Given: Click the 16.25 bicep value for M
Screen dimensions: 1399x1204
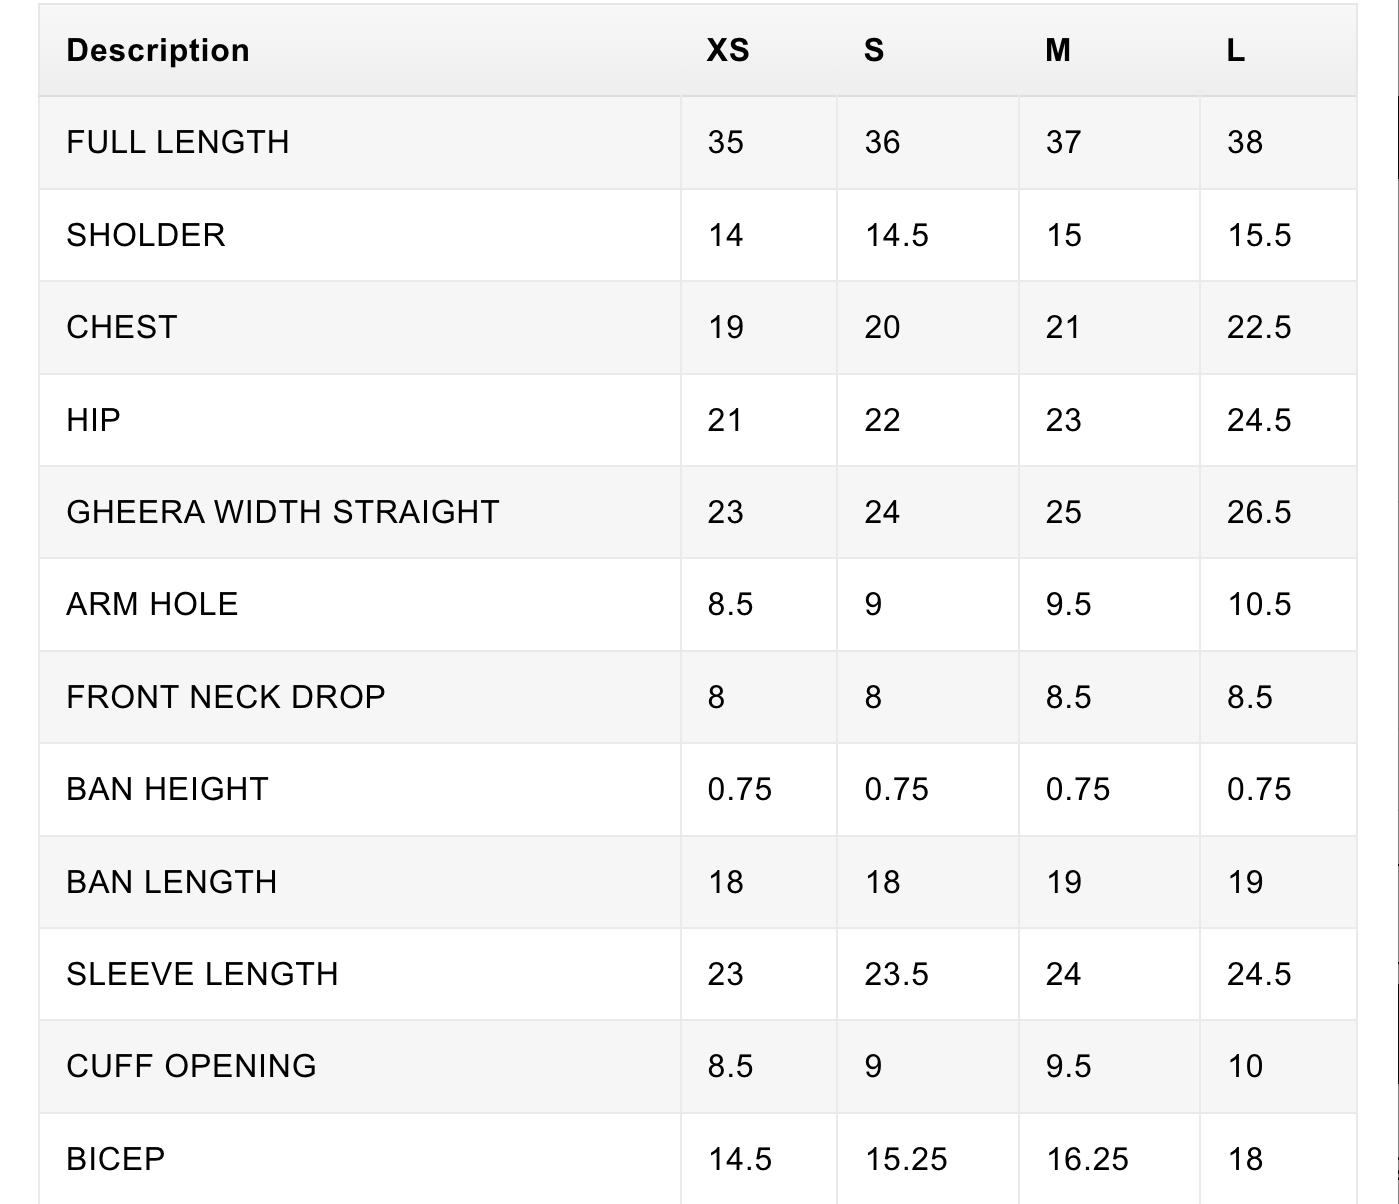Looking at the screenshot, I should [x=1087, y=1159].
